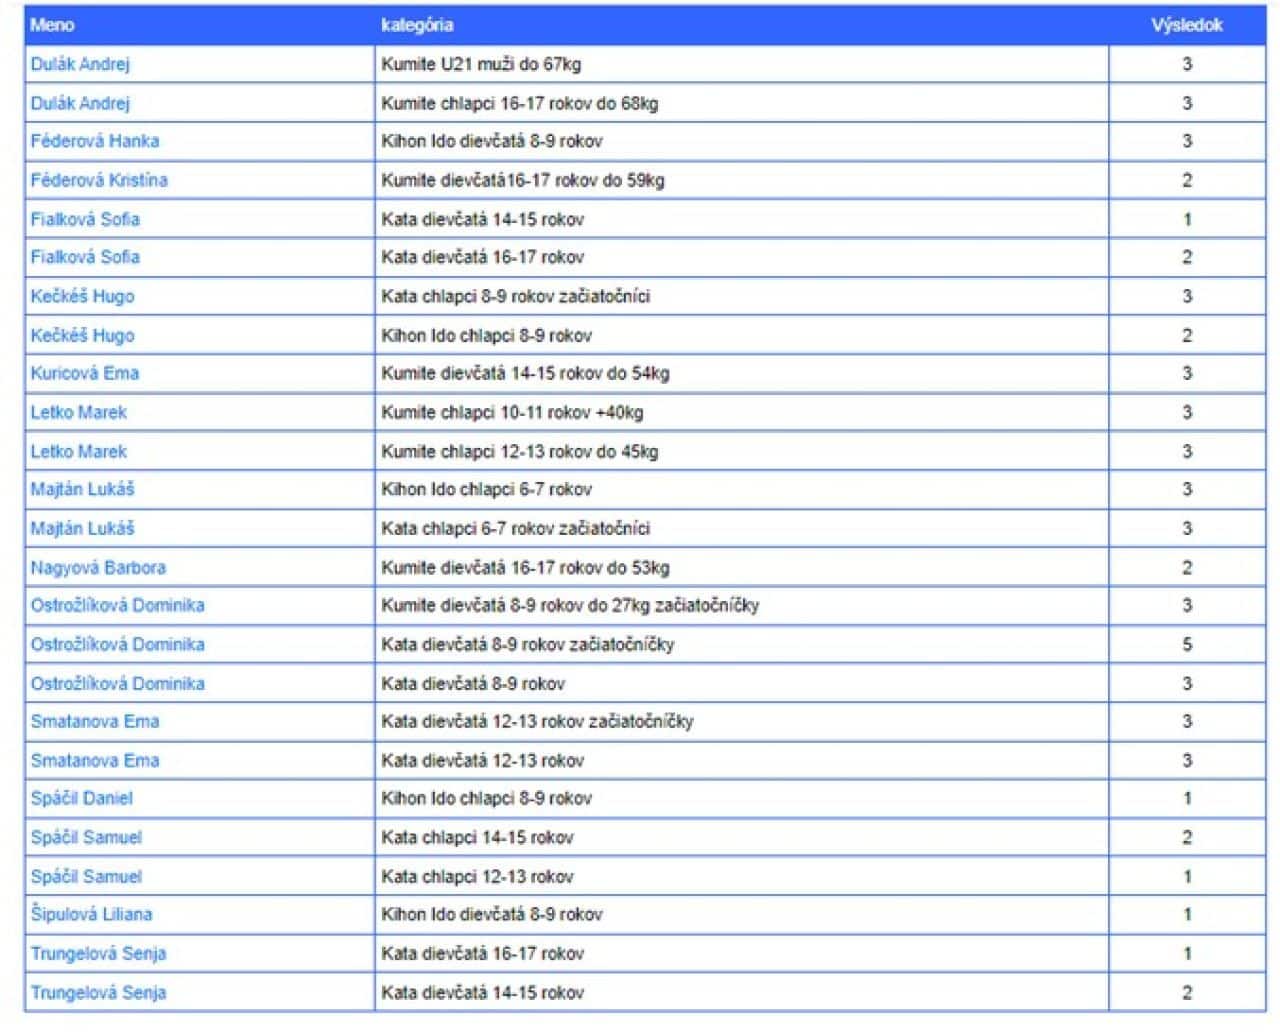Open Fialková Sofia link for Kata 14-15 rokov
This screenshot has height=1032, width=1280.
pos(85,219)
